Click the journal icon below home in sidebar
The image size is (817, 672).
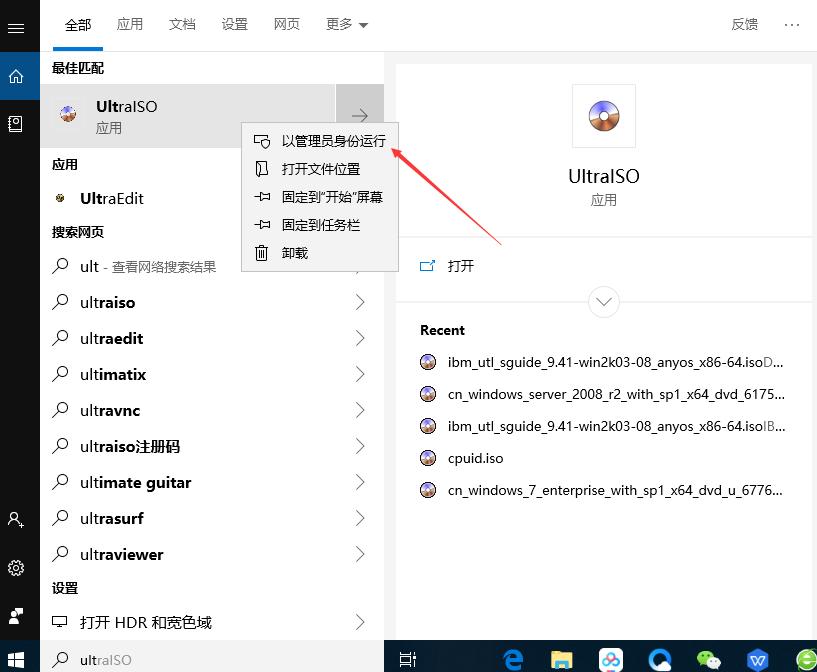[x=16, y=122]
